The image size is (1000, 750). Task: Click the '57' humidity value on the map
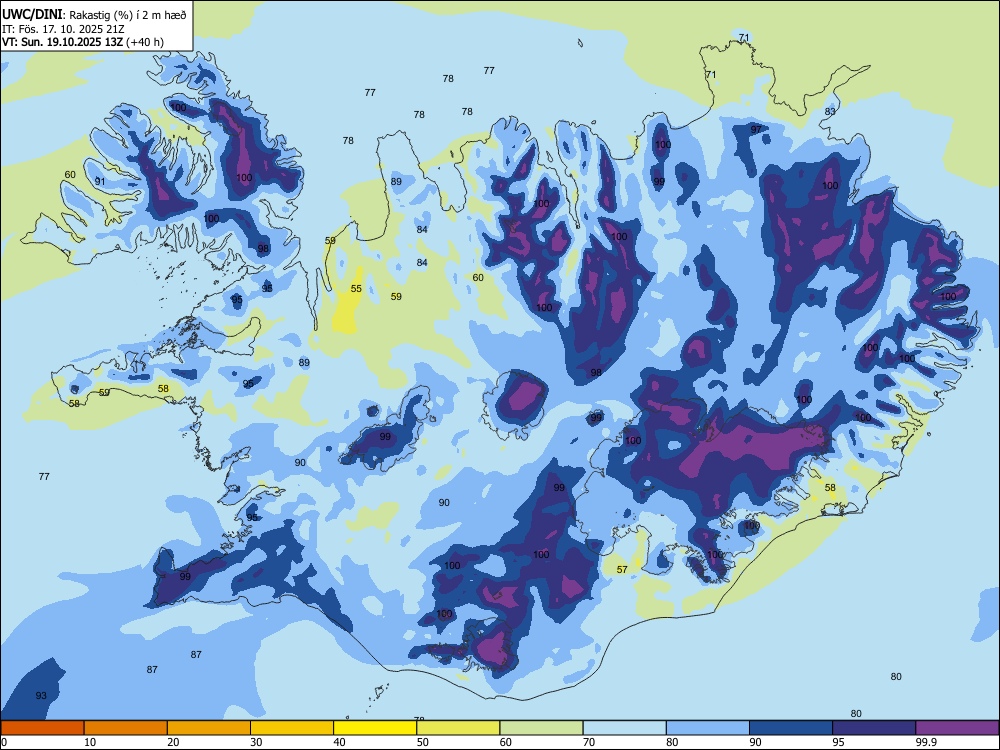point(622,570)
